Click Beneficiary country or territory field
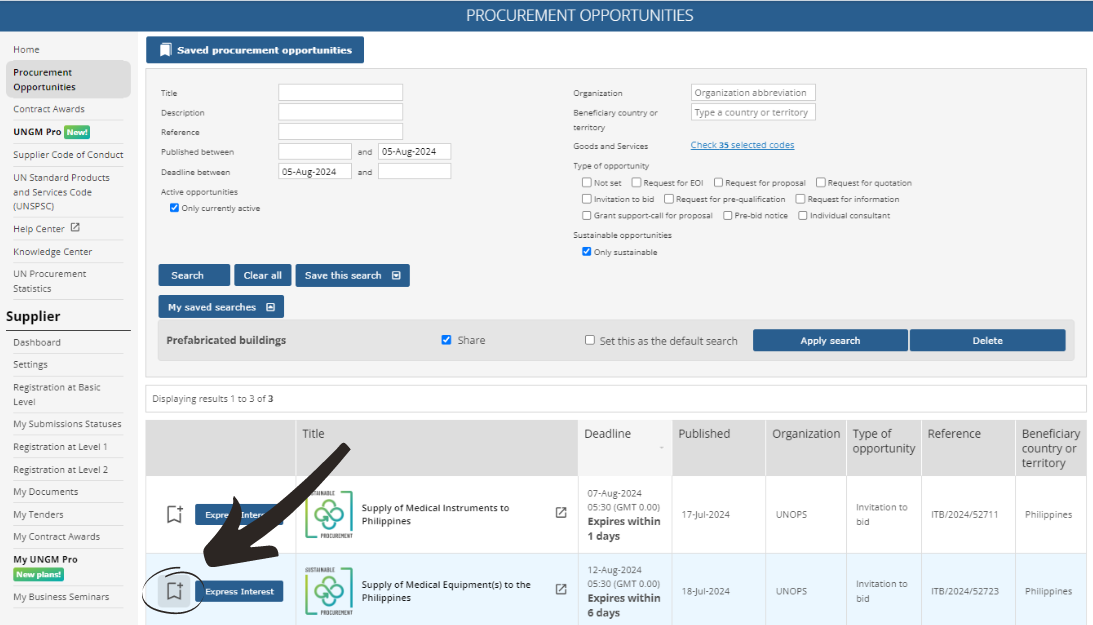Viewport: 1093px width, 625px height. pyautogui.click(x=753, y=111)
